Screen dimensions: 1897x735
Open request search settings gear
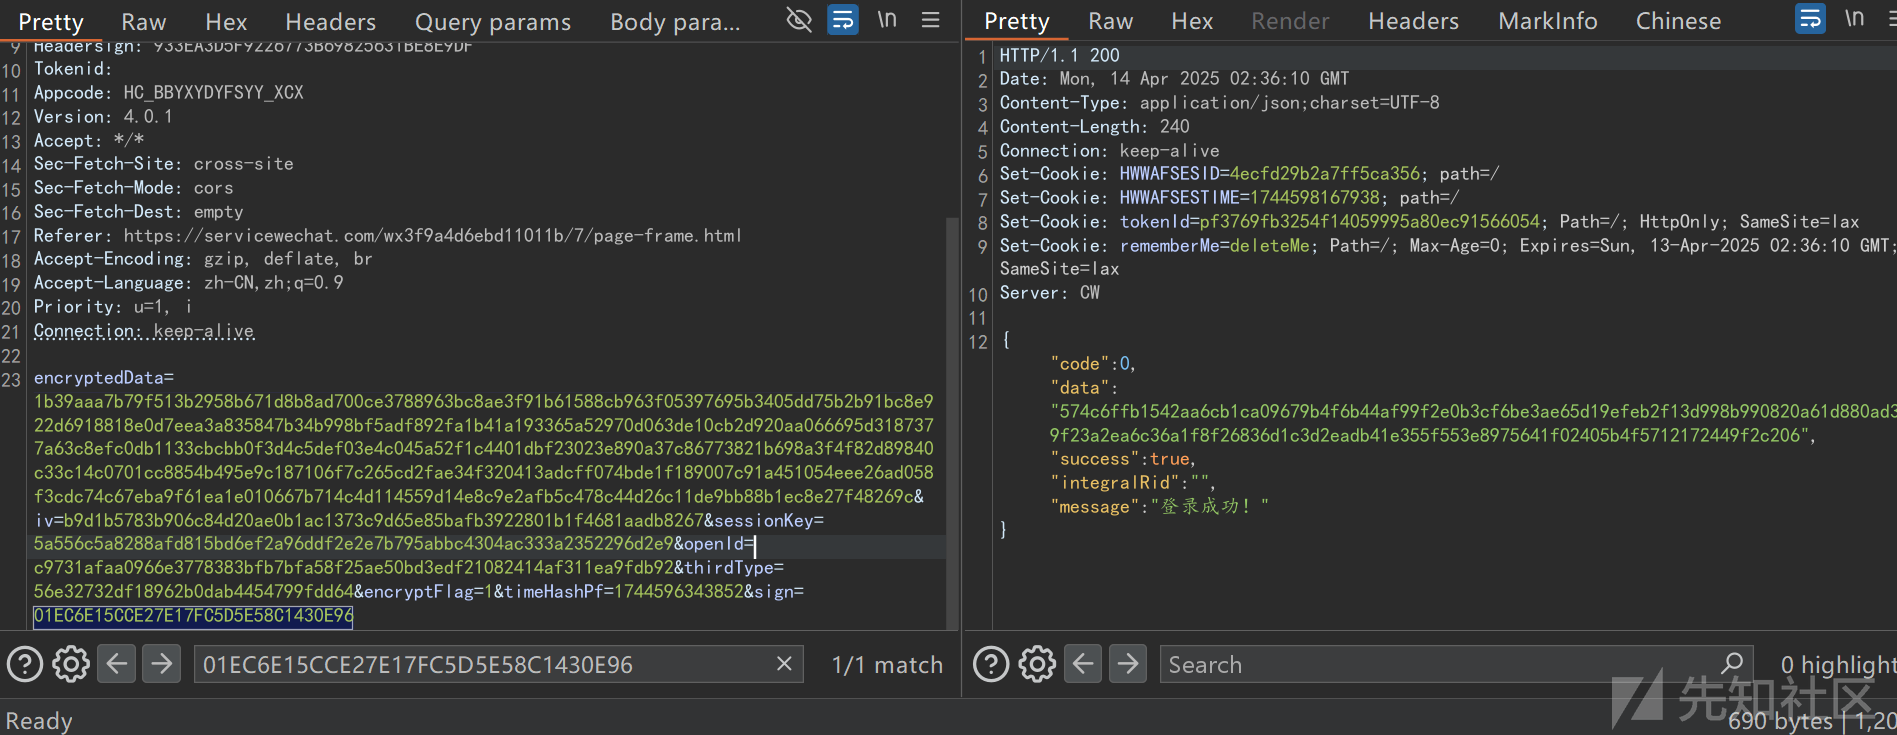pyautogui.click(x=71, y=664)
